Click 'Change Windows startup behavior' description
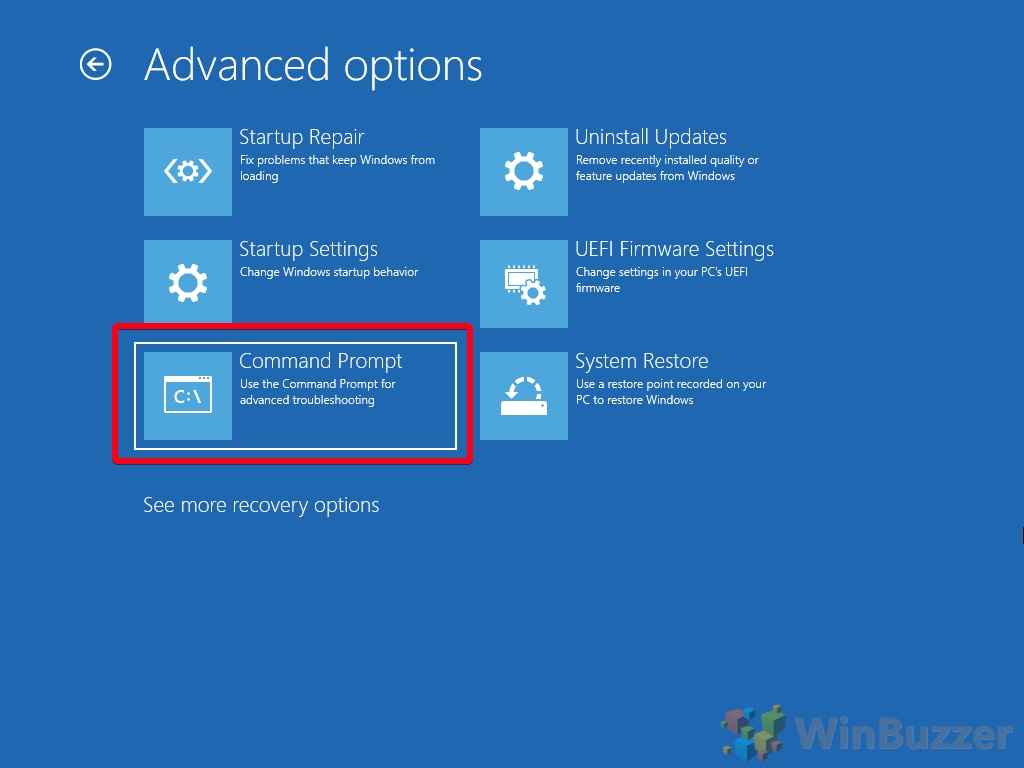Image resolution: width=1024 pixels, height=768 pixels. 328,272
